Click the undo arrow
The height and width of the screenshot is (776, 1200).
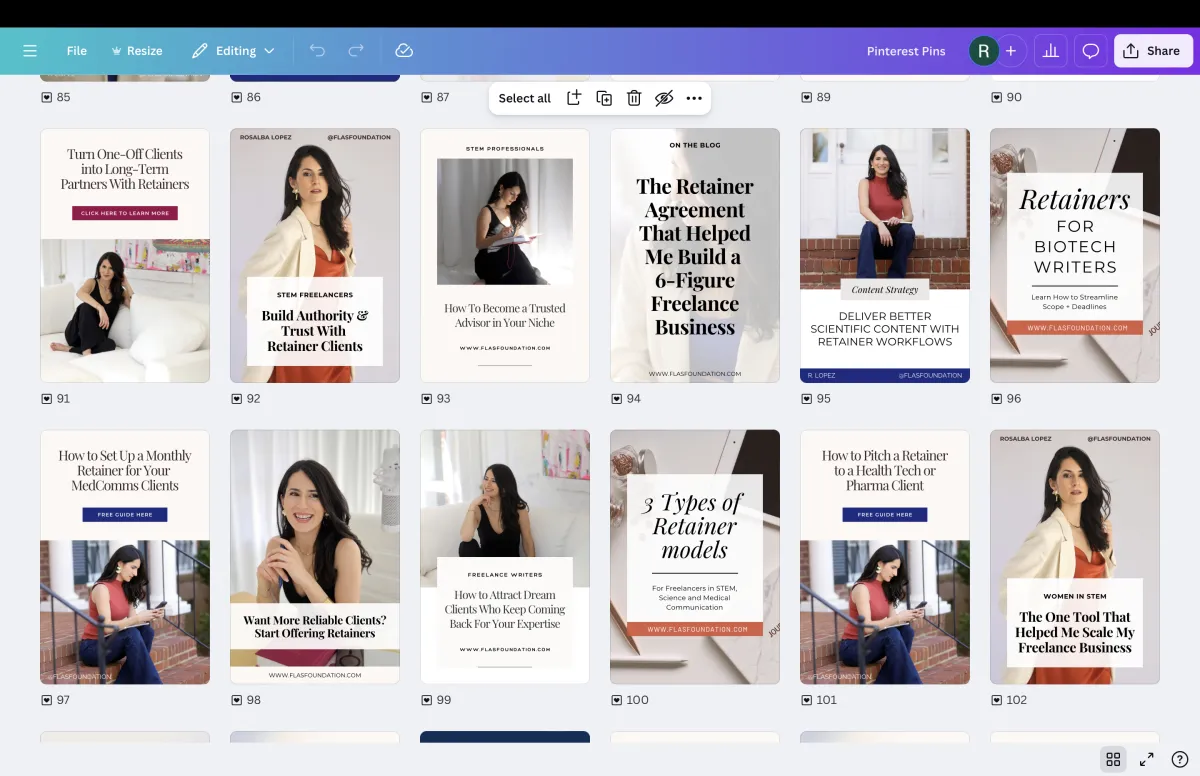(x=317, y=51)
